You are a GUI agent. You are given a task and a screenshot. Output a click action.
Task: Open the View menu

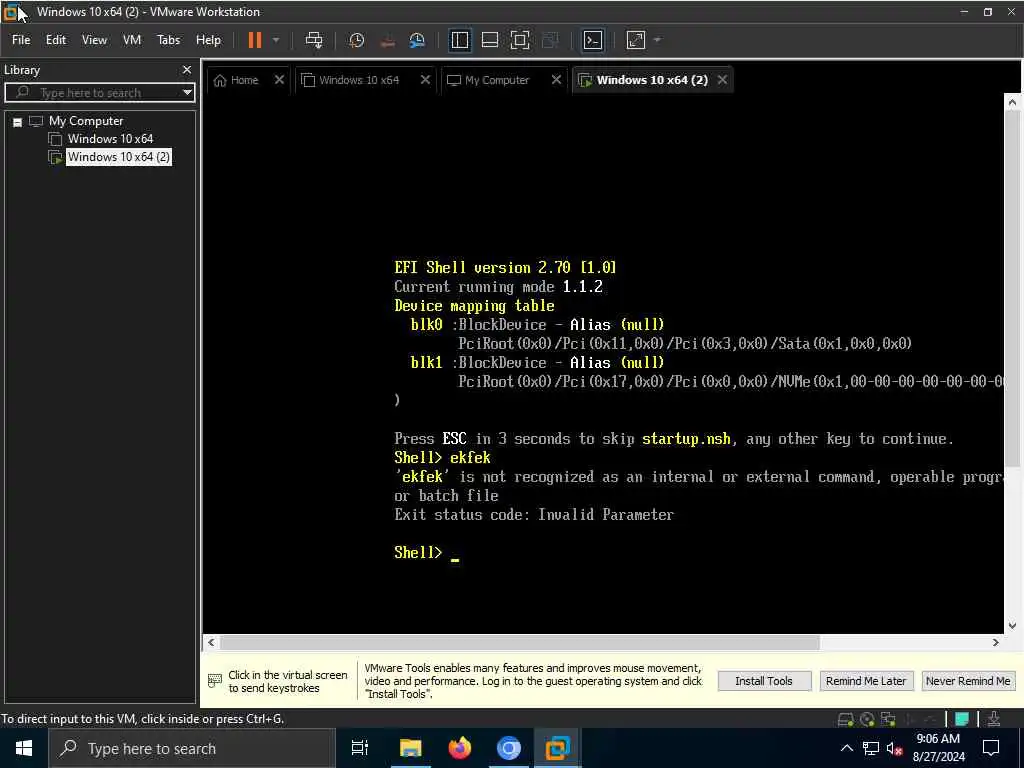tap(94, 40)
